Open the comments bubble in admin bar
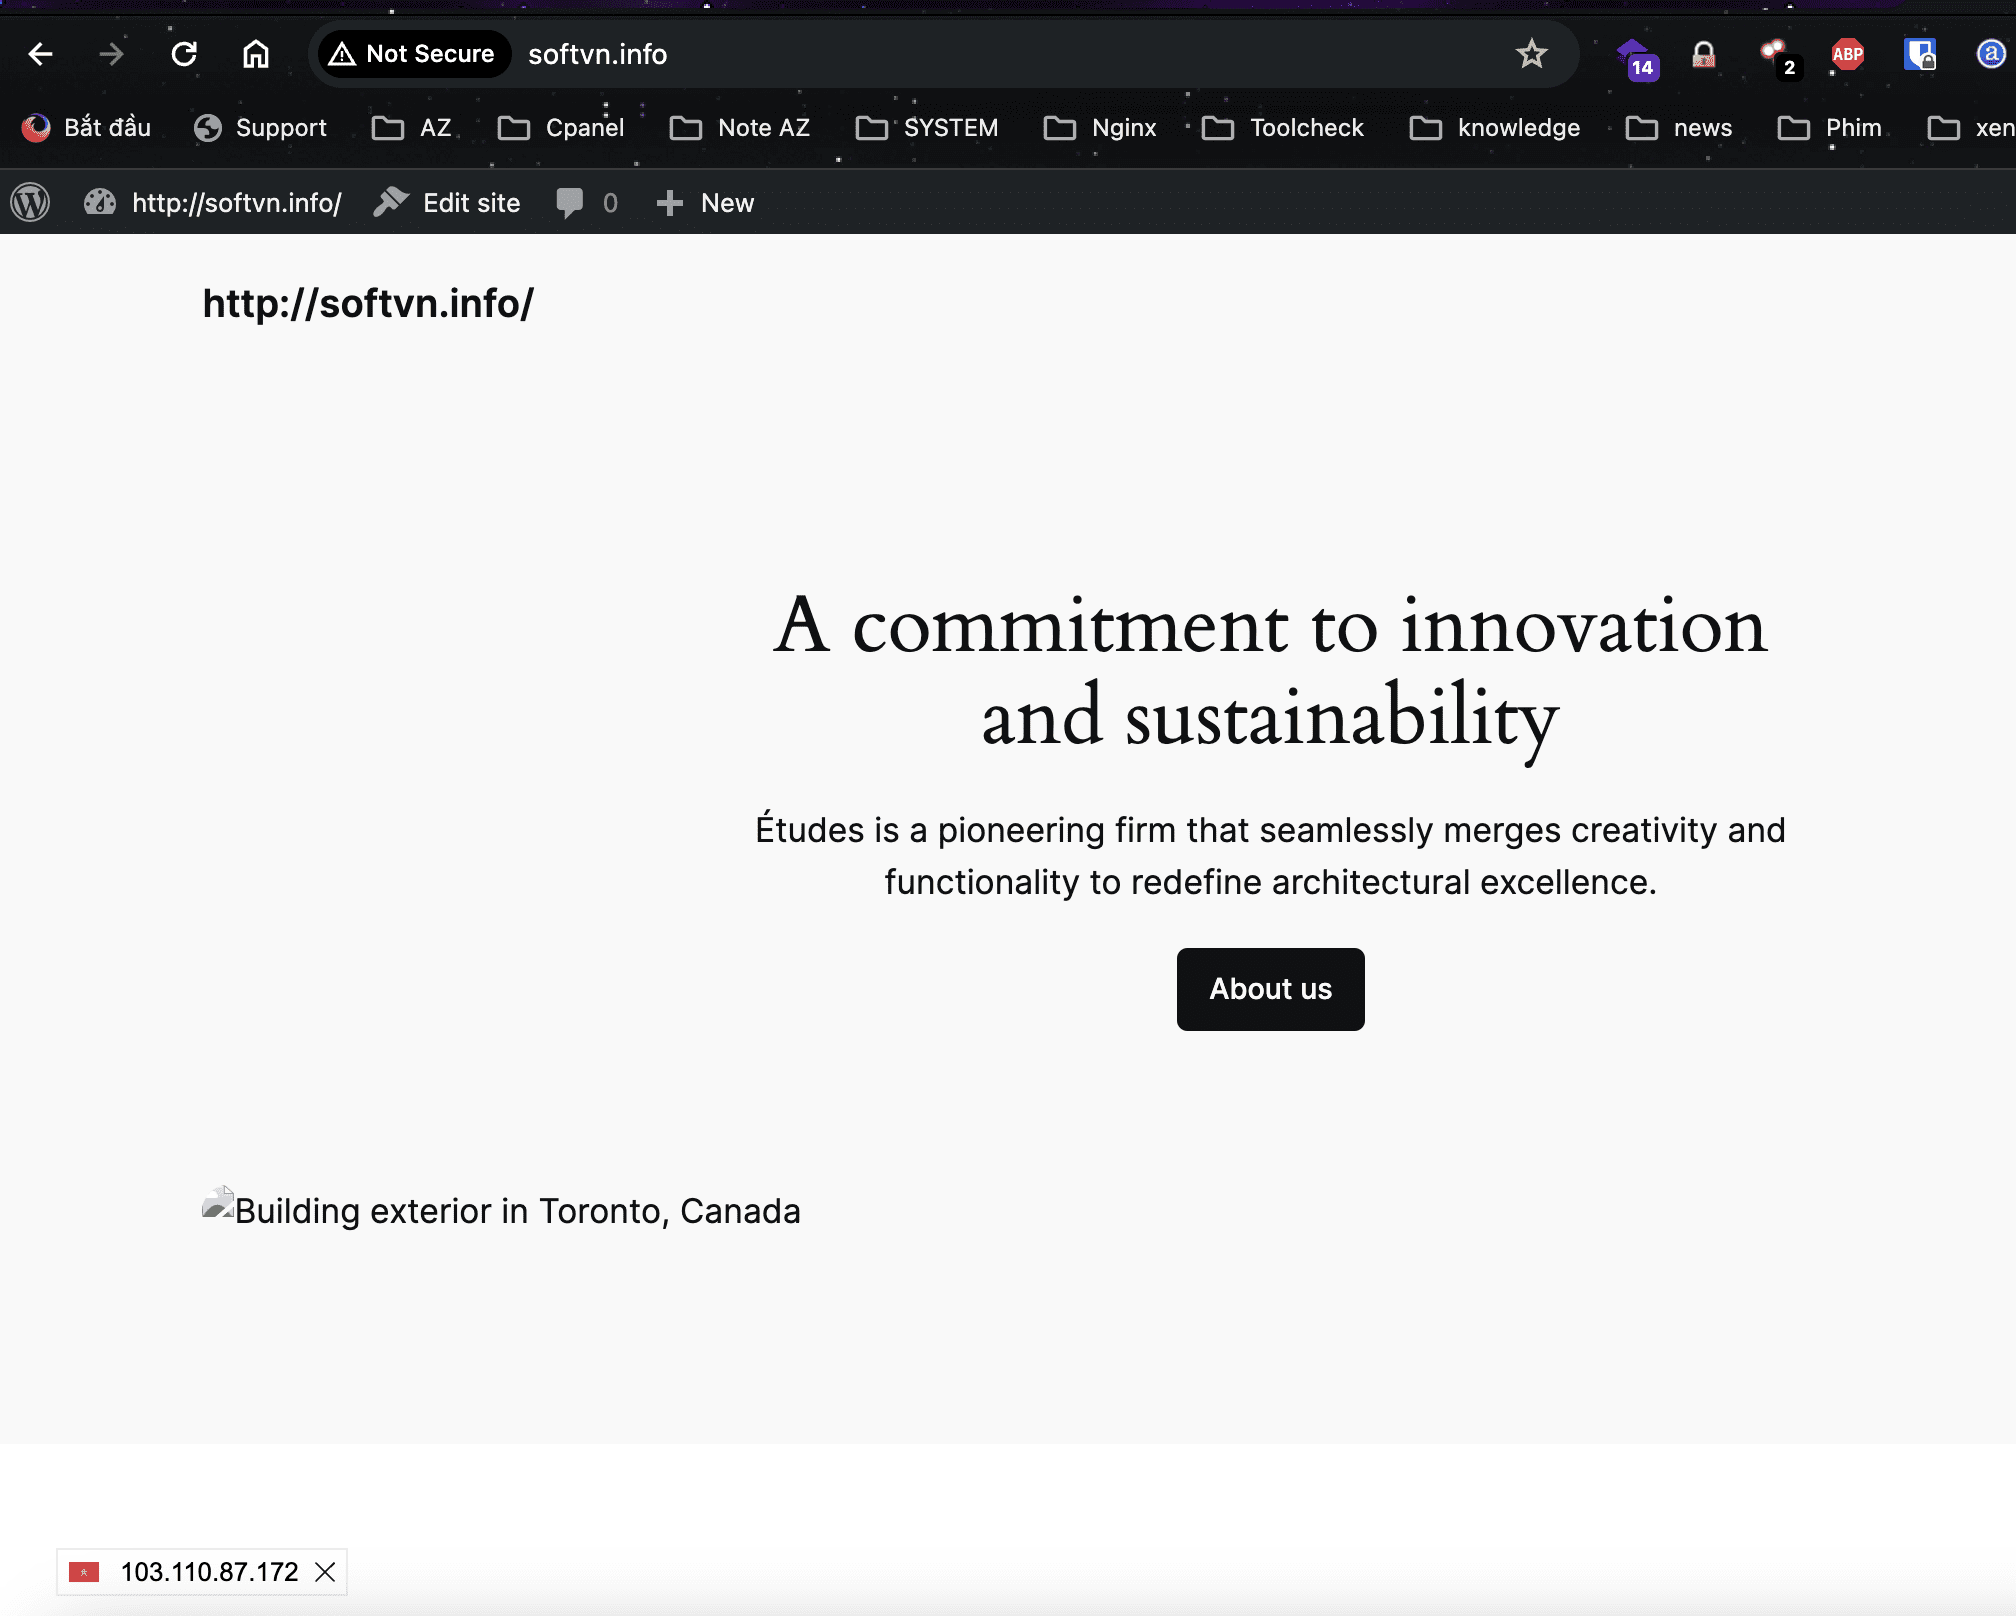 click(586, 203)
